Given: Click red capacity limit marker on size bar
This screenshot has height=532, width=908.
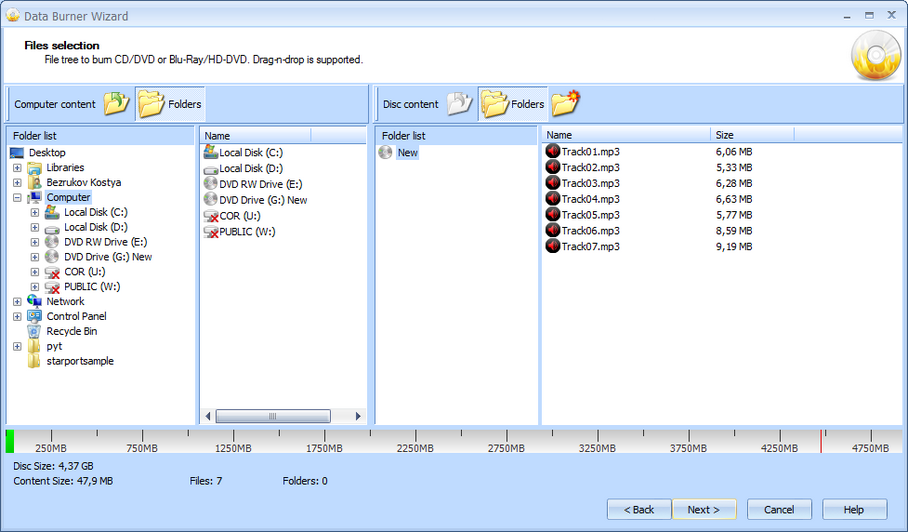Looking at the screenshot, I should pyautogui.click(x=821, y=441).
